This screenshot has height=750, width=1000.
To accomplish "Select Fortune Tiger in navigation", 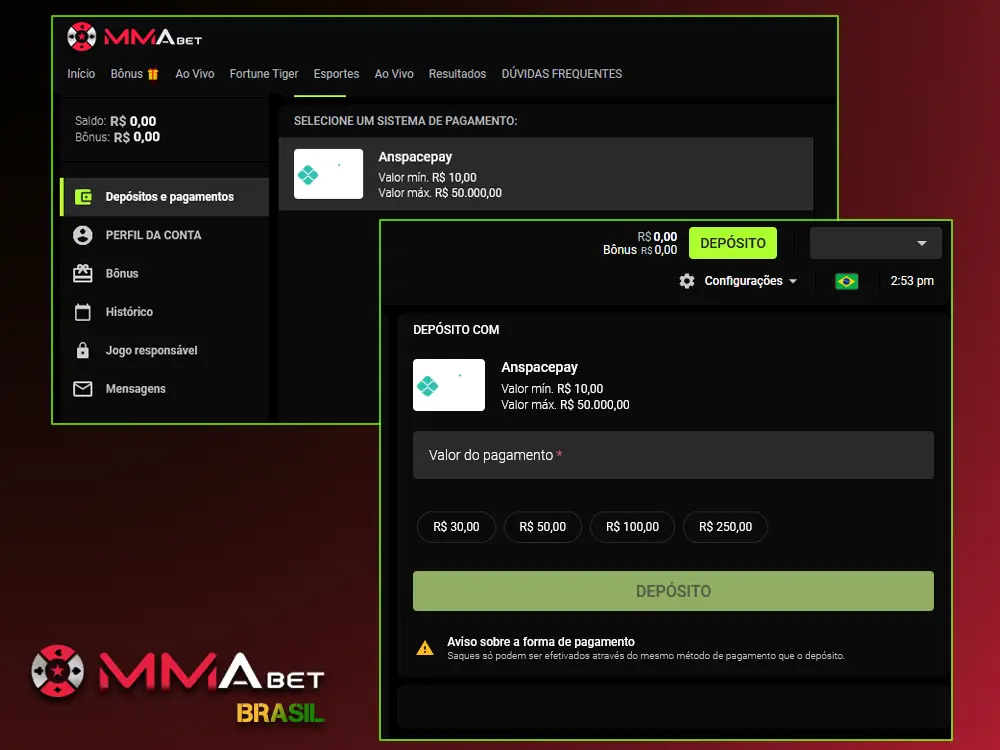I will tap(263, 73).
